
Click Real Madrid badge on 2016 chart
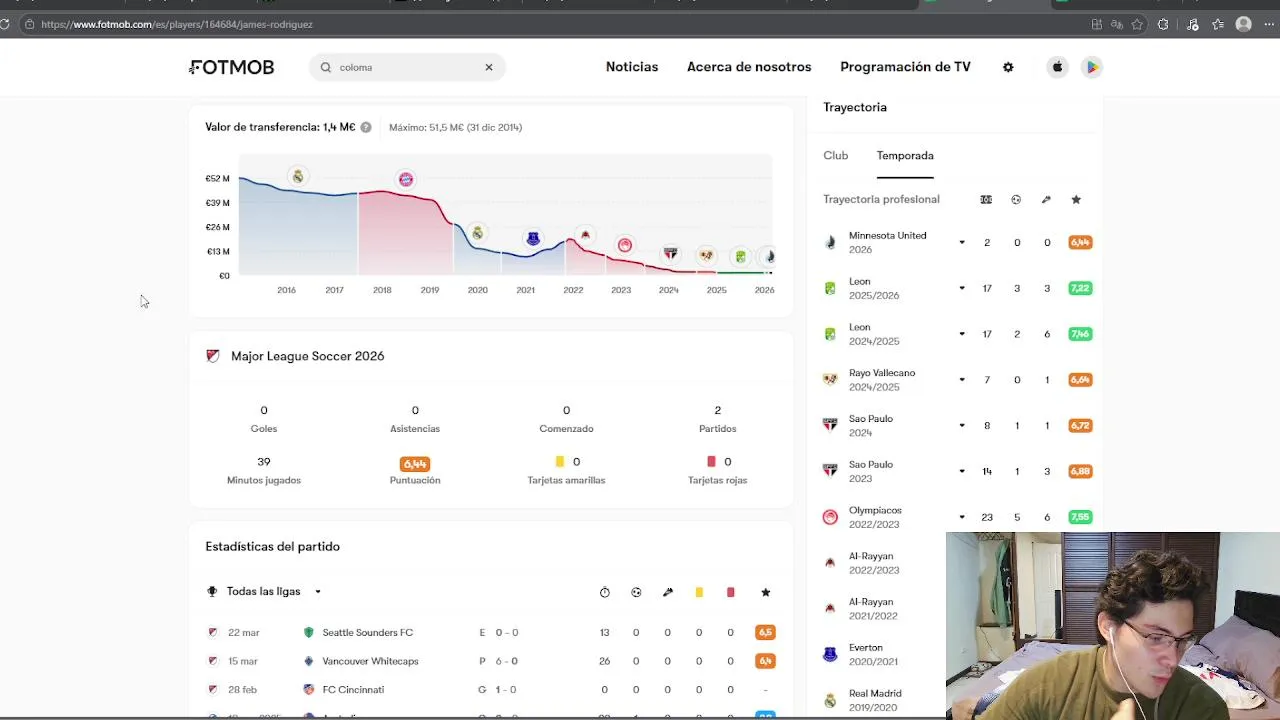[x=297, y=176]
